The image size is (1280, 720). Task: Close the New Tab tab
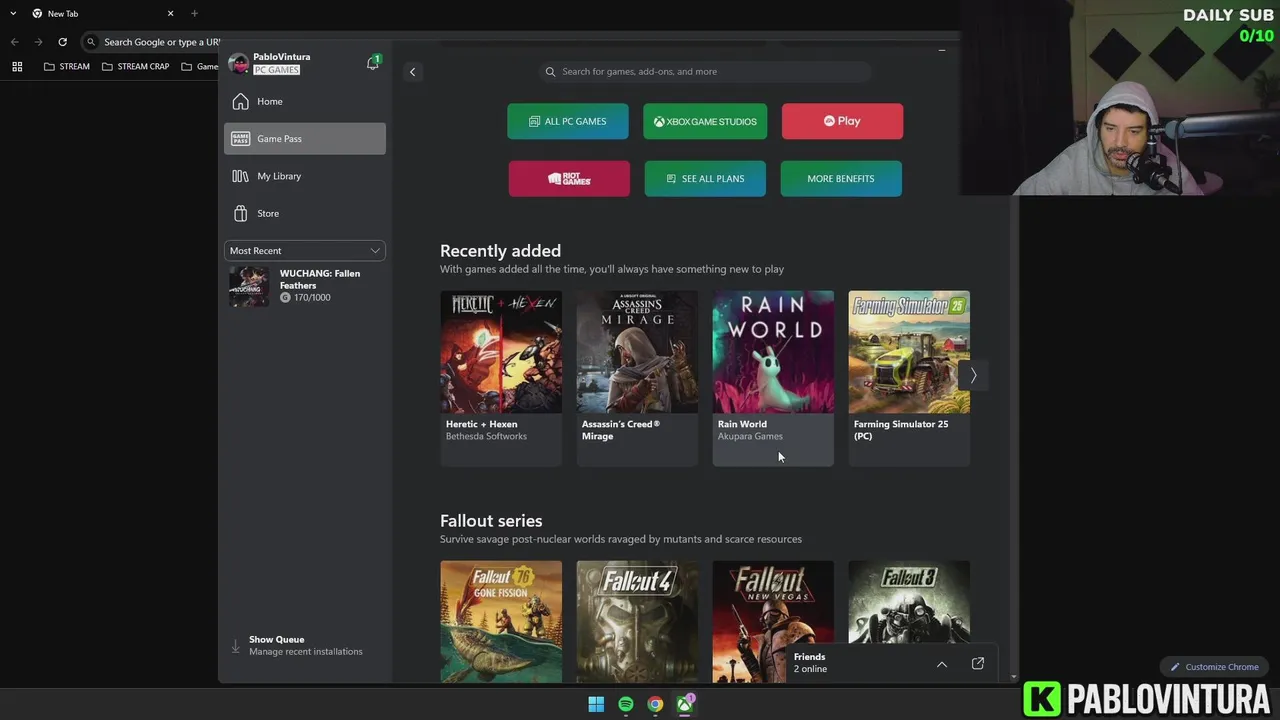point(170,14)
